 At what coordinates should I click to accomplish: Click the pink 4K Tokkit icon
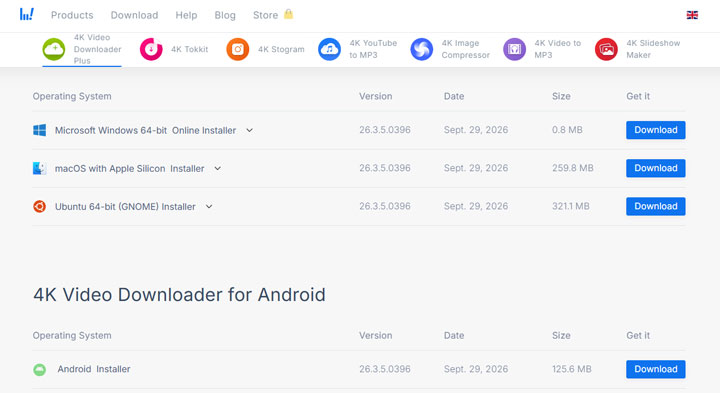point(151,49)
